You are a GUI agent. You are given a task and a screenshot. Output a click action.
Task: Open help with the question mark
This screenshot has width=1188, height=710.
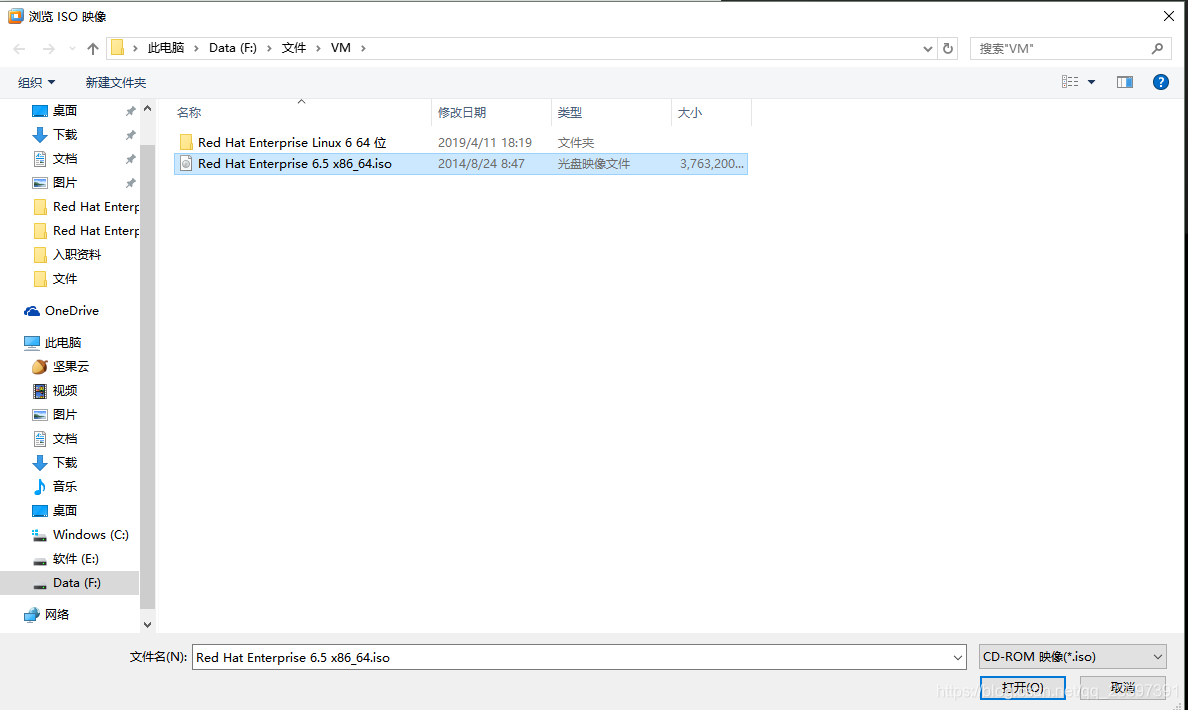click(1161, 82)
